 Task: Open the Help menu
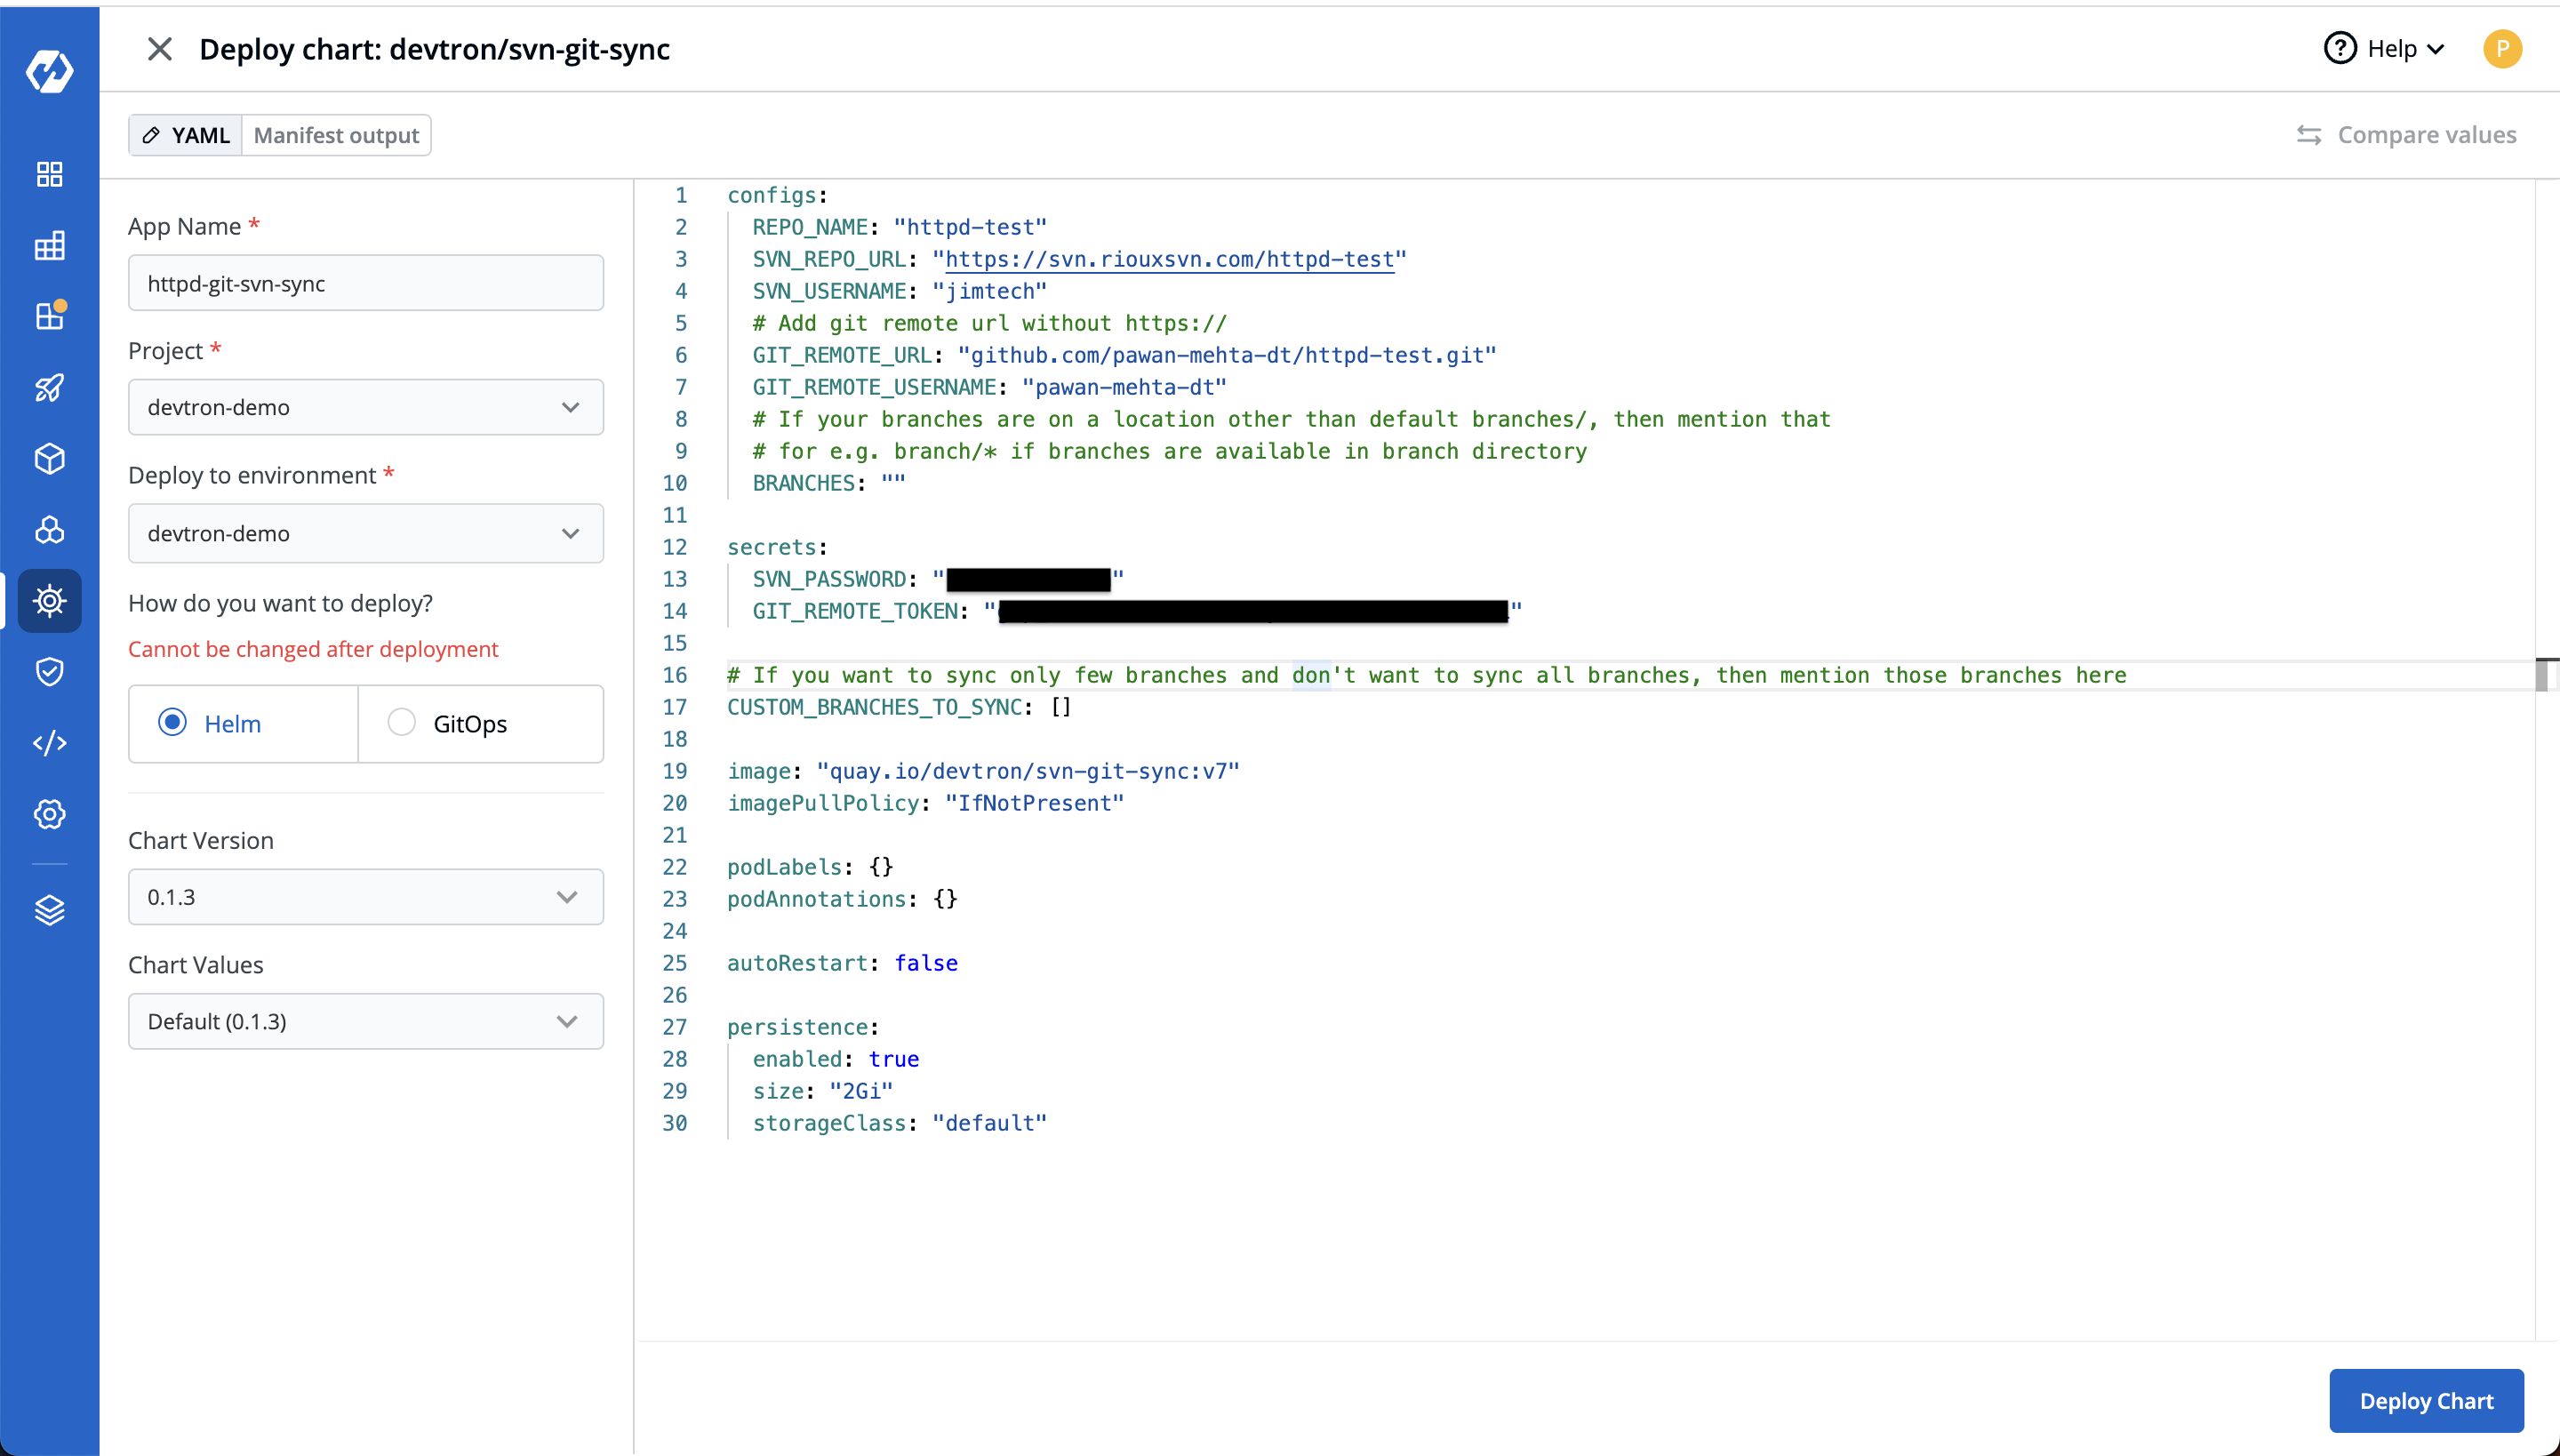(2384, 48)
